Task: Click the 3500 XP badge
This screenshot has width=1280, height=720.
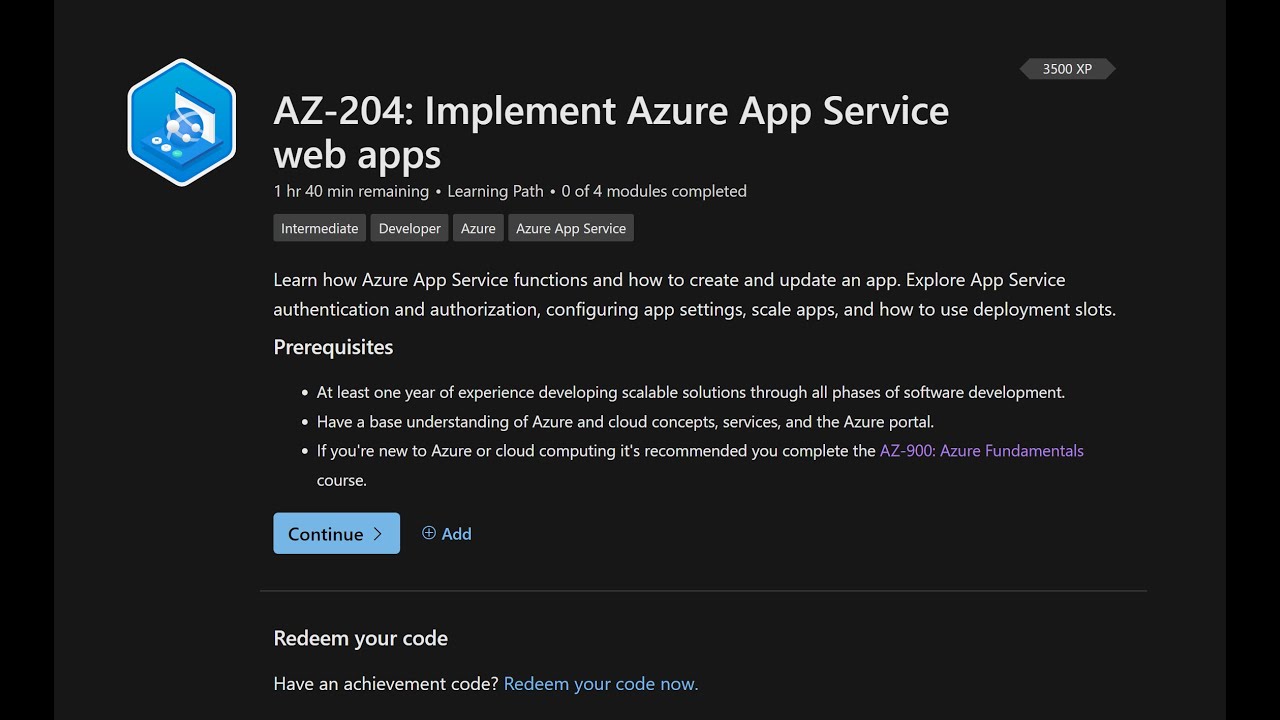Action: pos(1067,69)
